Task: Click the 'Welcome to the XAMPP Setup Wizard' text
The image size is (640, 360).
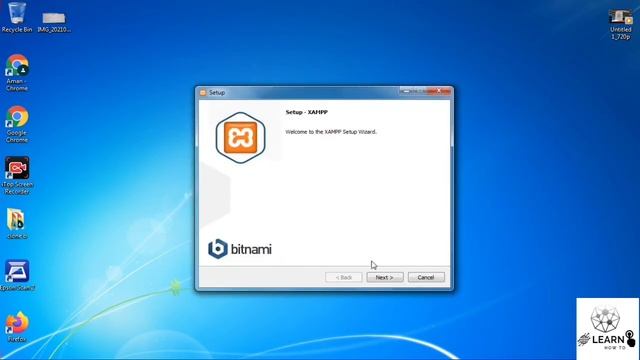Action: pos(331,132)
